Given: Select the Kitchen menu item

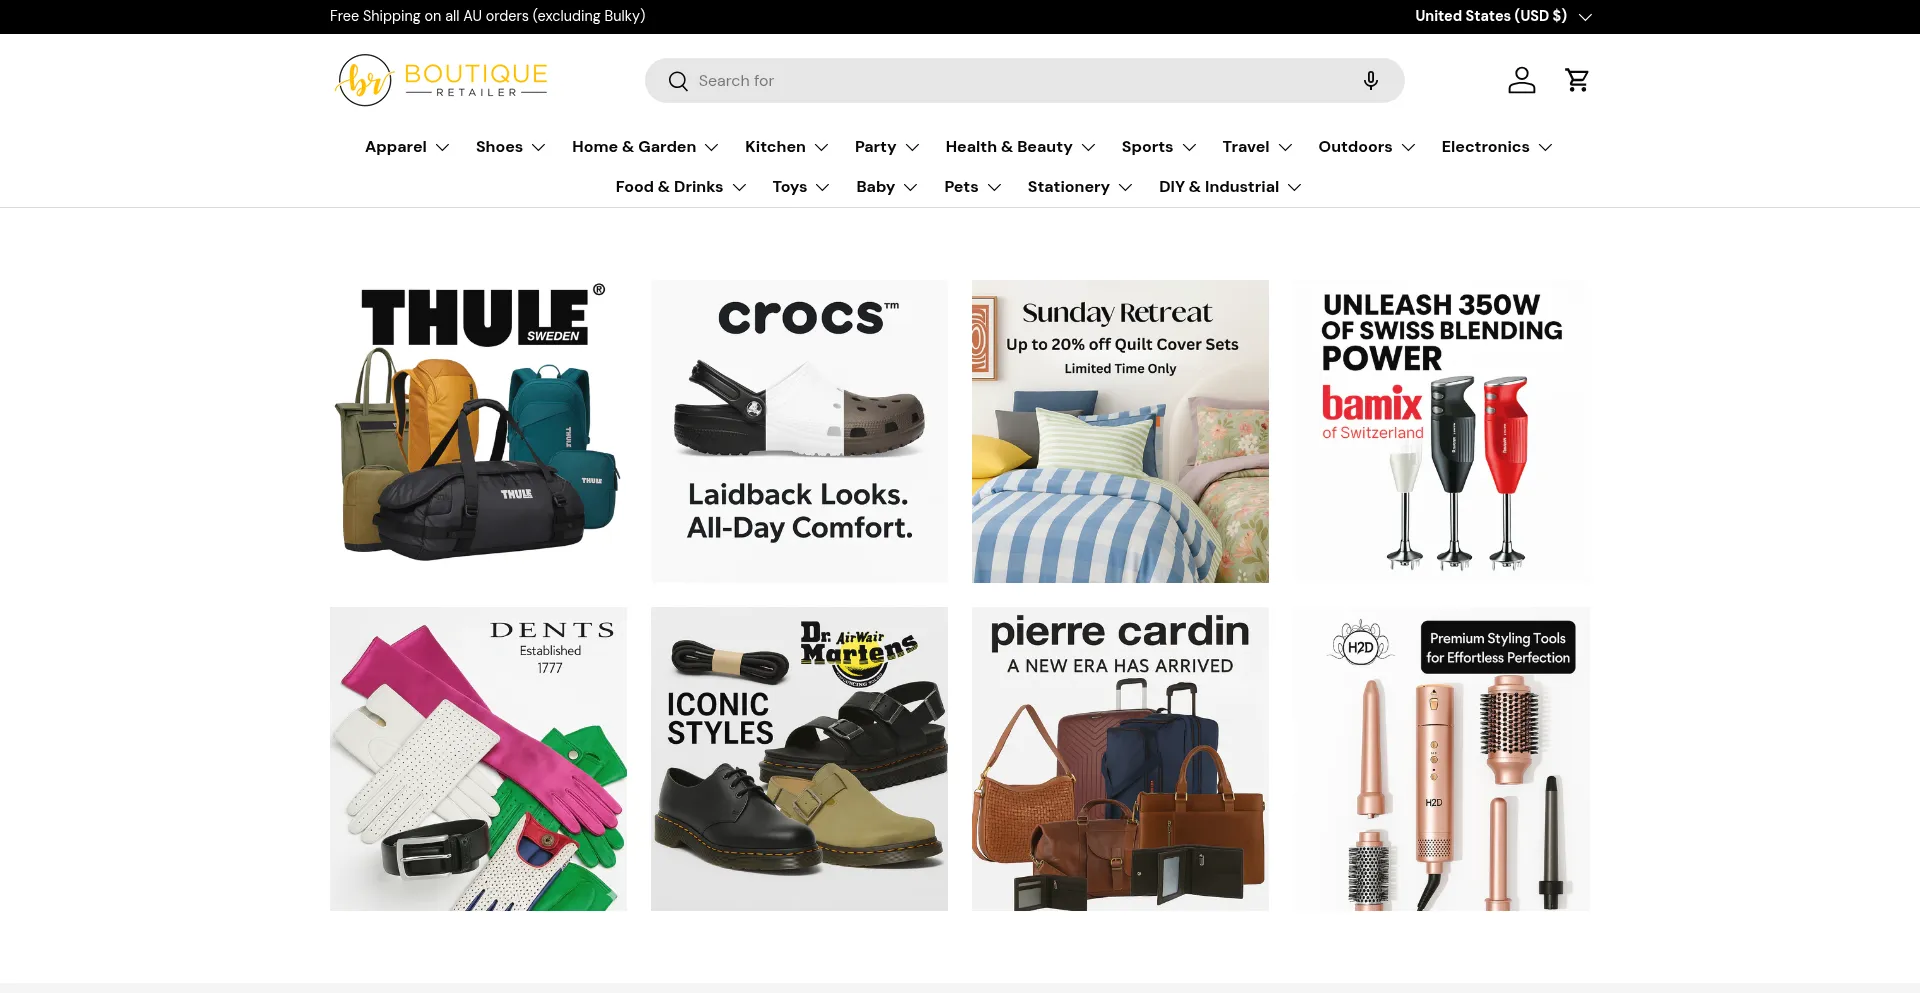Looking at the screenshot, I should (x=786, y=147).
